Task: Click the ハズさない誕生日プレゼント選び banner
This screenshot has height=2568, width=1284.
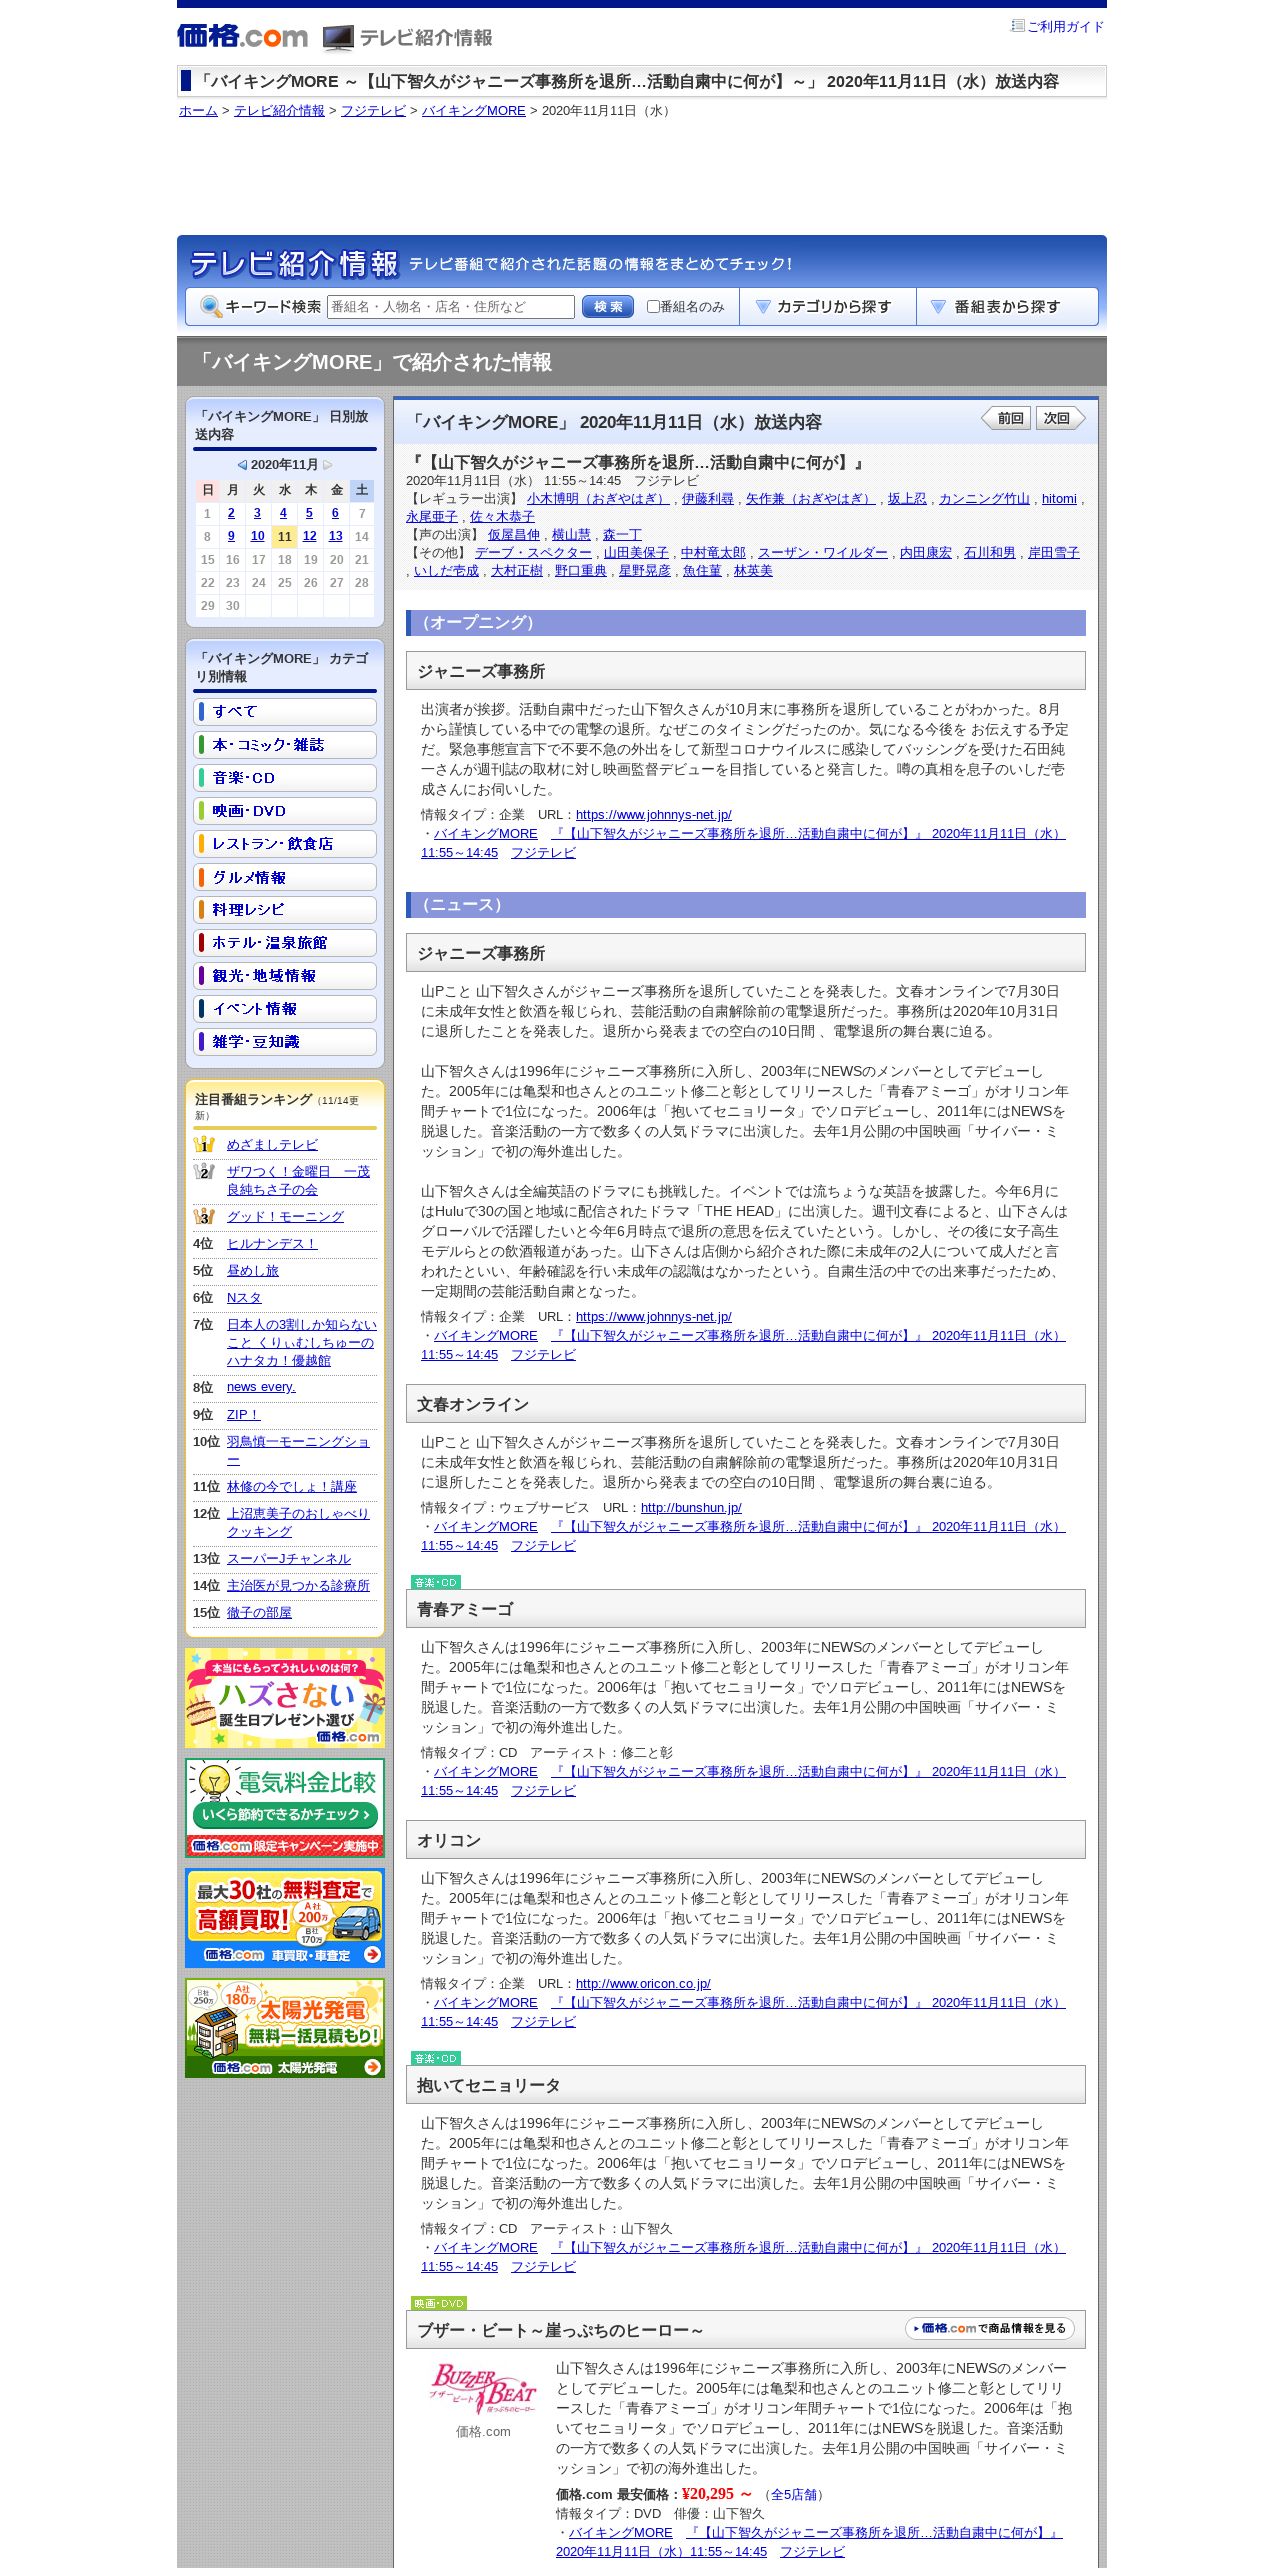Action: (285, 1698)
